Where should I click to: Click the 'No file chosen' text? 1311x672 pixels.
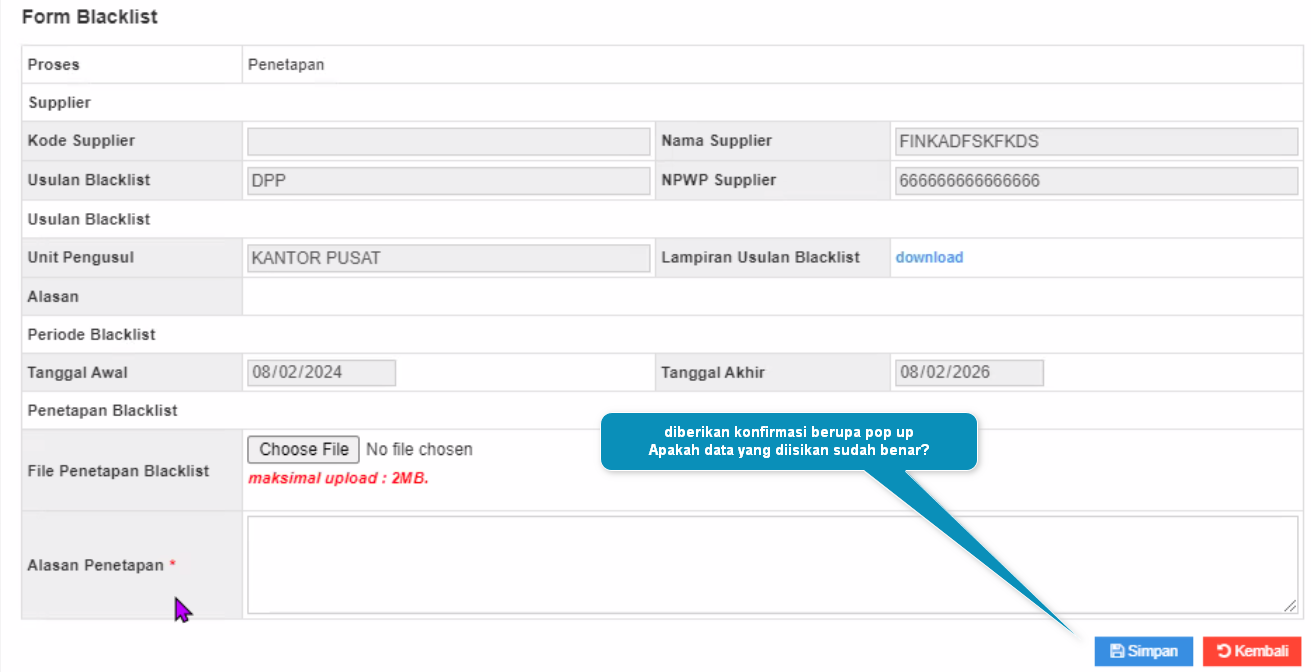419,450
